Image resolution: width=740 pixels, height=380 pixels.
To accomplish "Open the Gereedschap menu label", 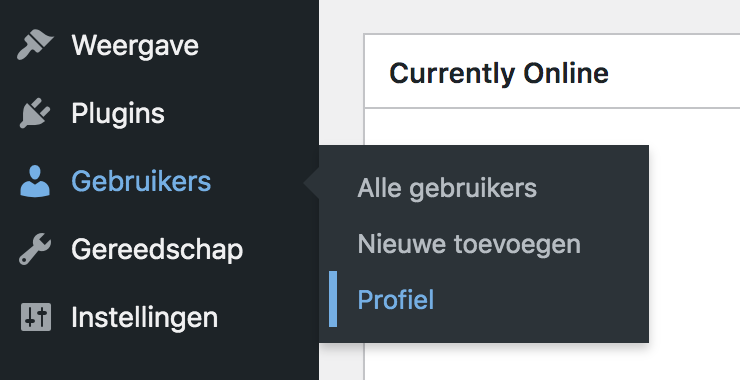I will (x=157, y=250).
